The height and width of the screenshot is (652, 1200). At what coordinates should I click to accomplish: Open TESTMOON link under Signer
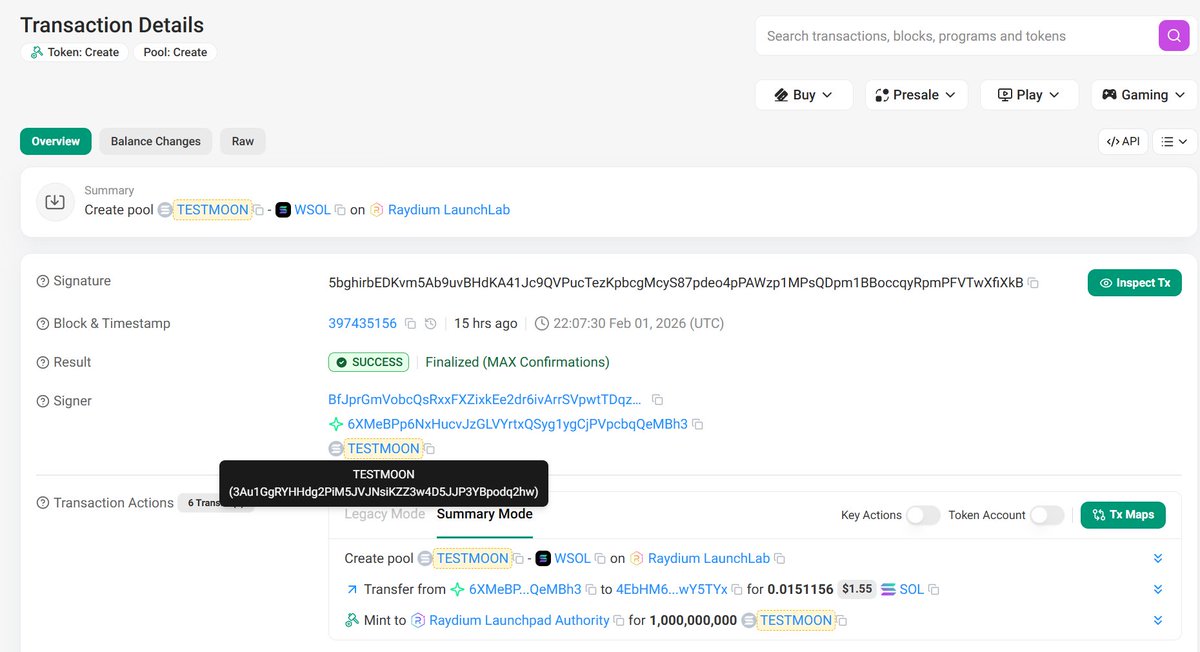[x=384, y=449]
